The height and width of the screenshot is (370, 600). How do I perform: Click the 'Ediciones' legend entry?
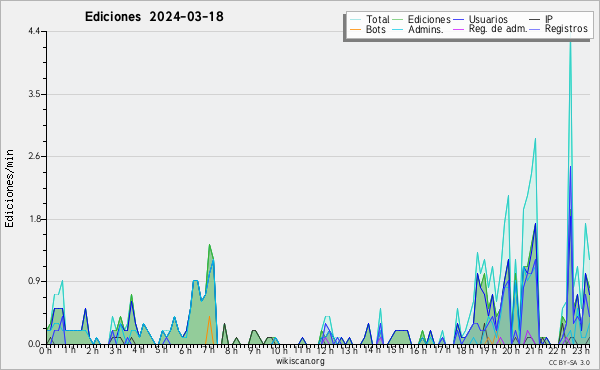point(429,19)
